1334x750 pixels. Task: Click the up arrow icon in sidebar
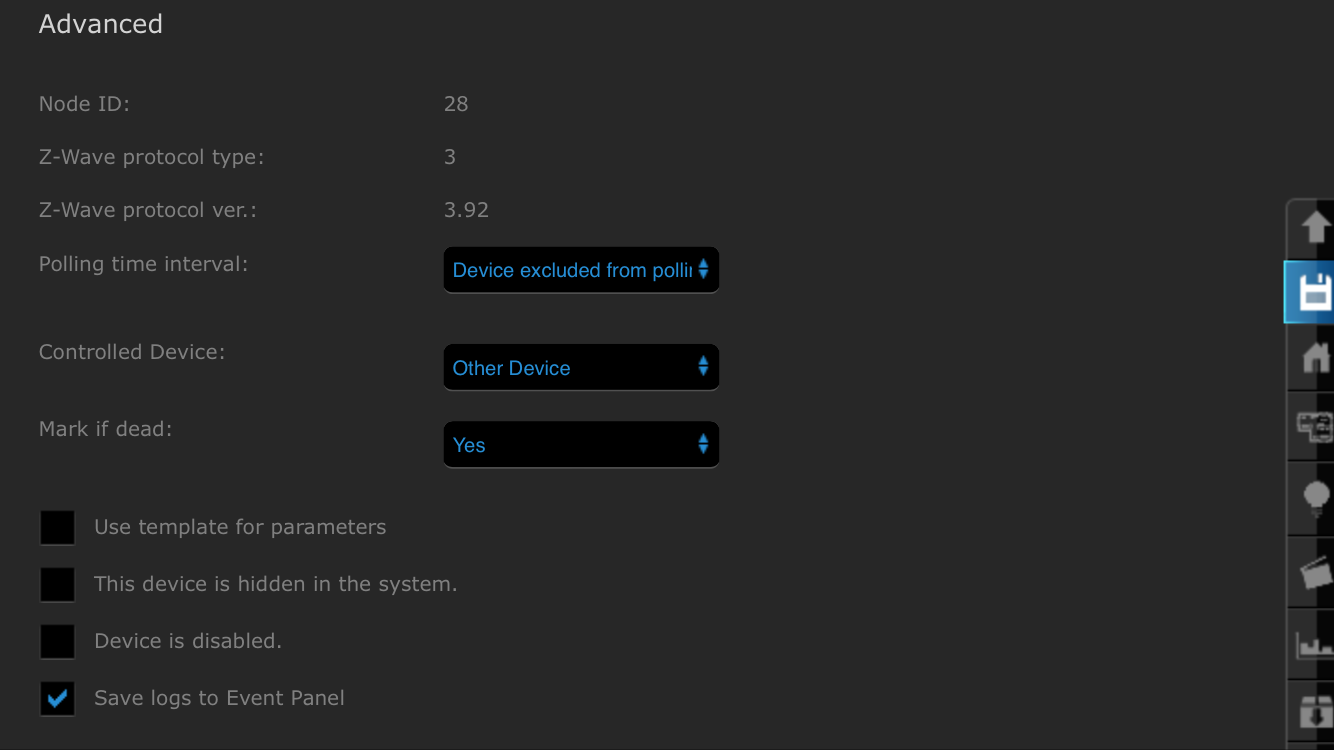[1314, 227]
